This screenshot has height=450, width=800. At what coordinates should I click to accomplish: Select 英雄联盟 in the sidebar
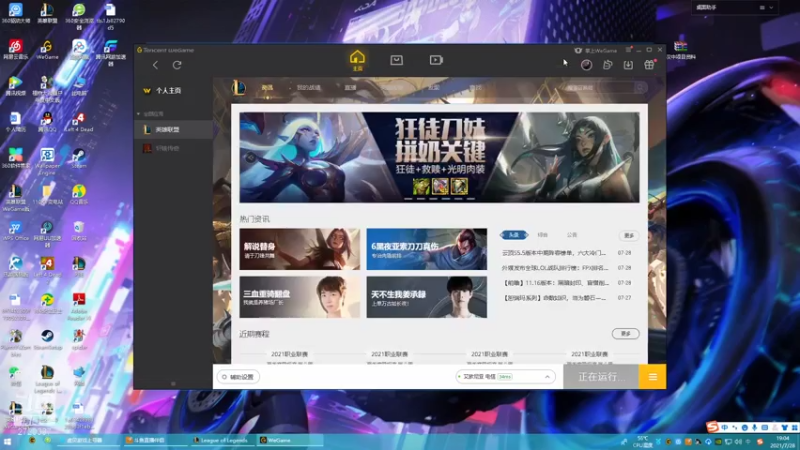coord(173,130)
